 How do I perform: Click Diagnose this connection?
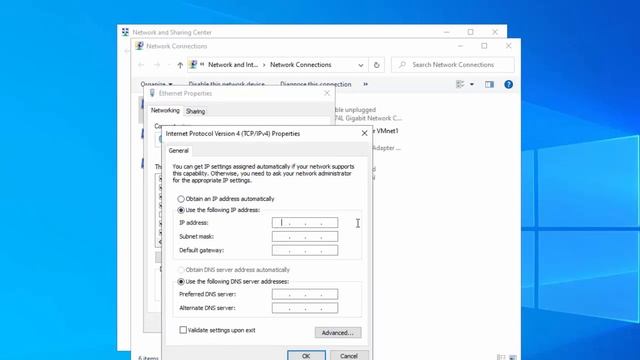tap(316, 84)
